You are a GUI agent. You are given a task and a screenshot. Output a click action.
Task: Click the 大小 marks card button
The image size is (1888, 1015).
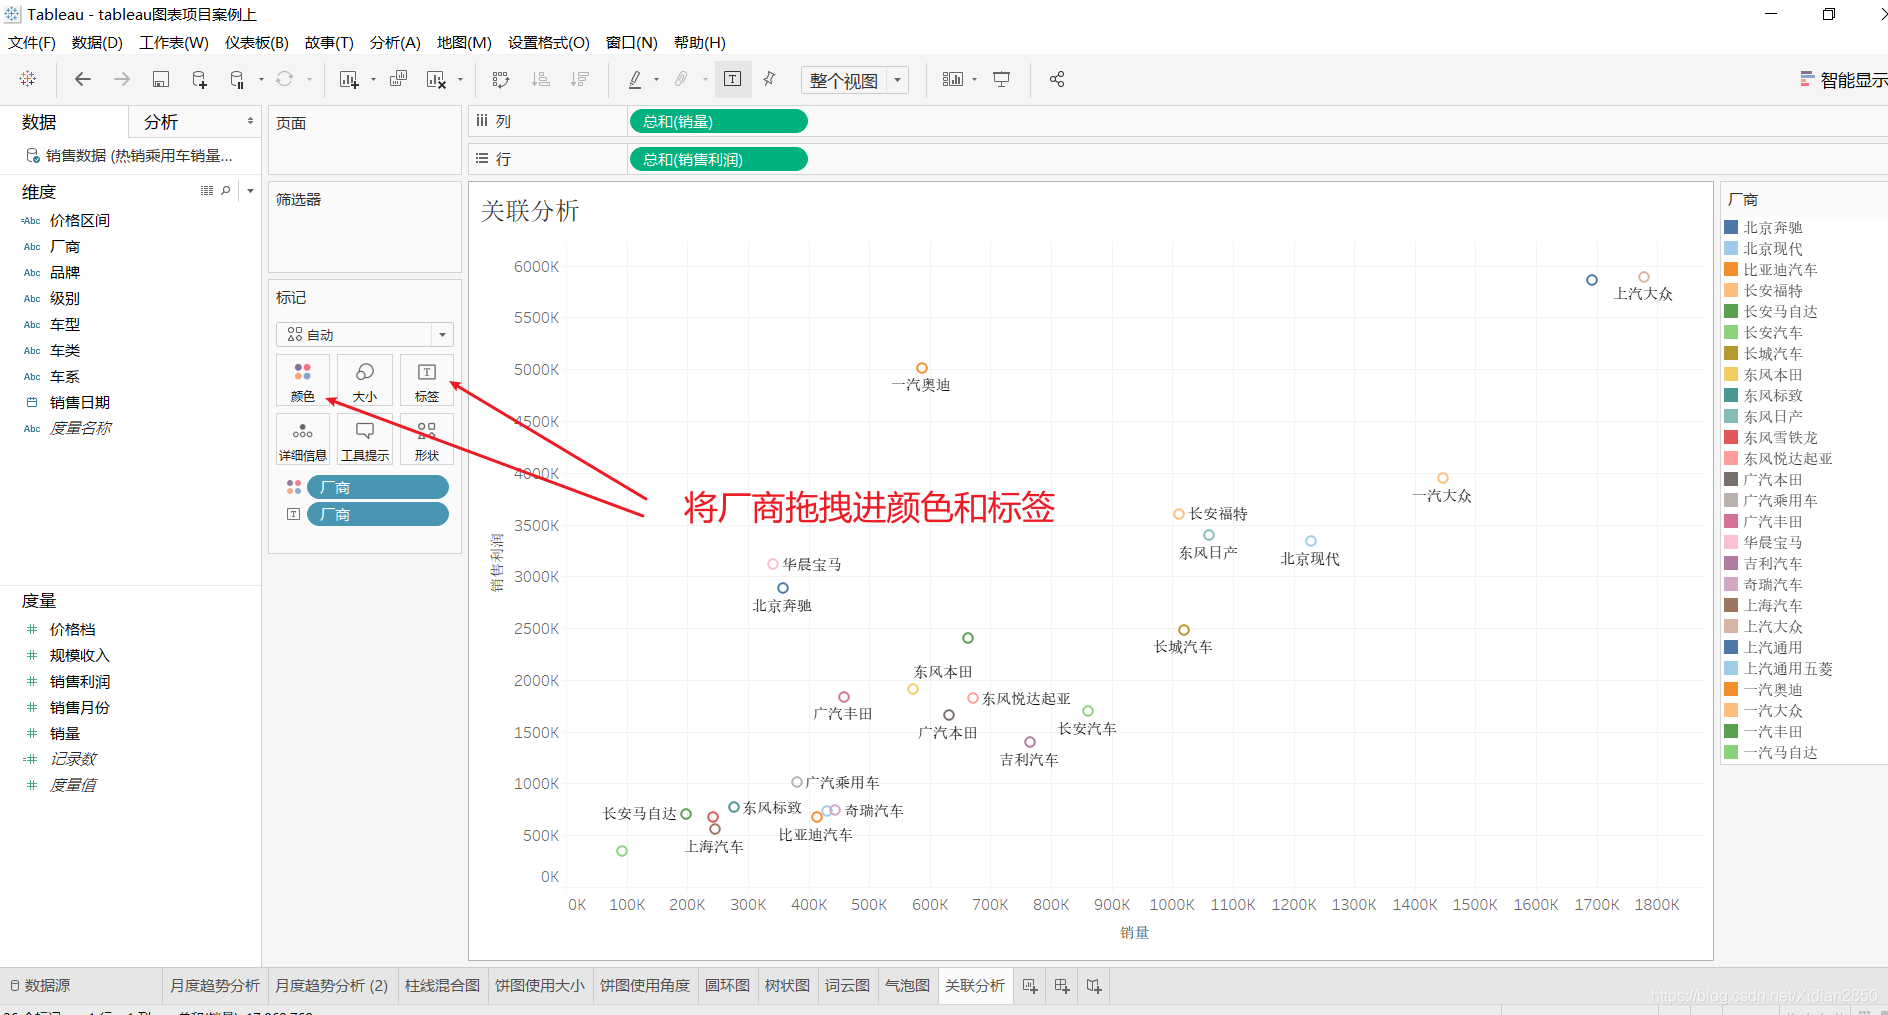365,381
